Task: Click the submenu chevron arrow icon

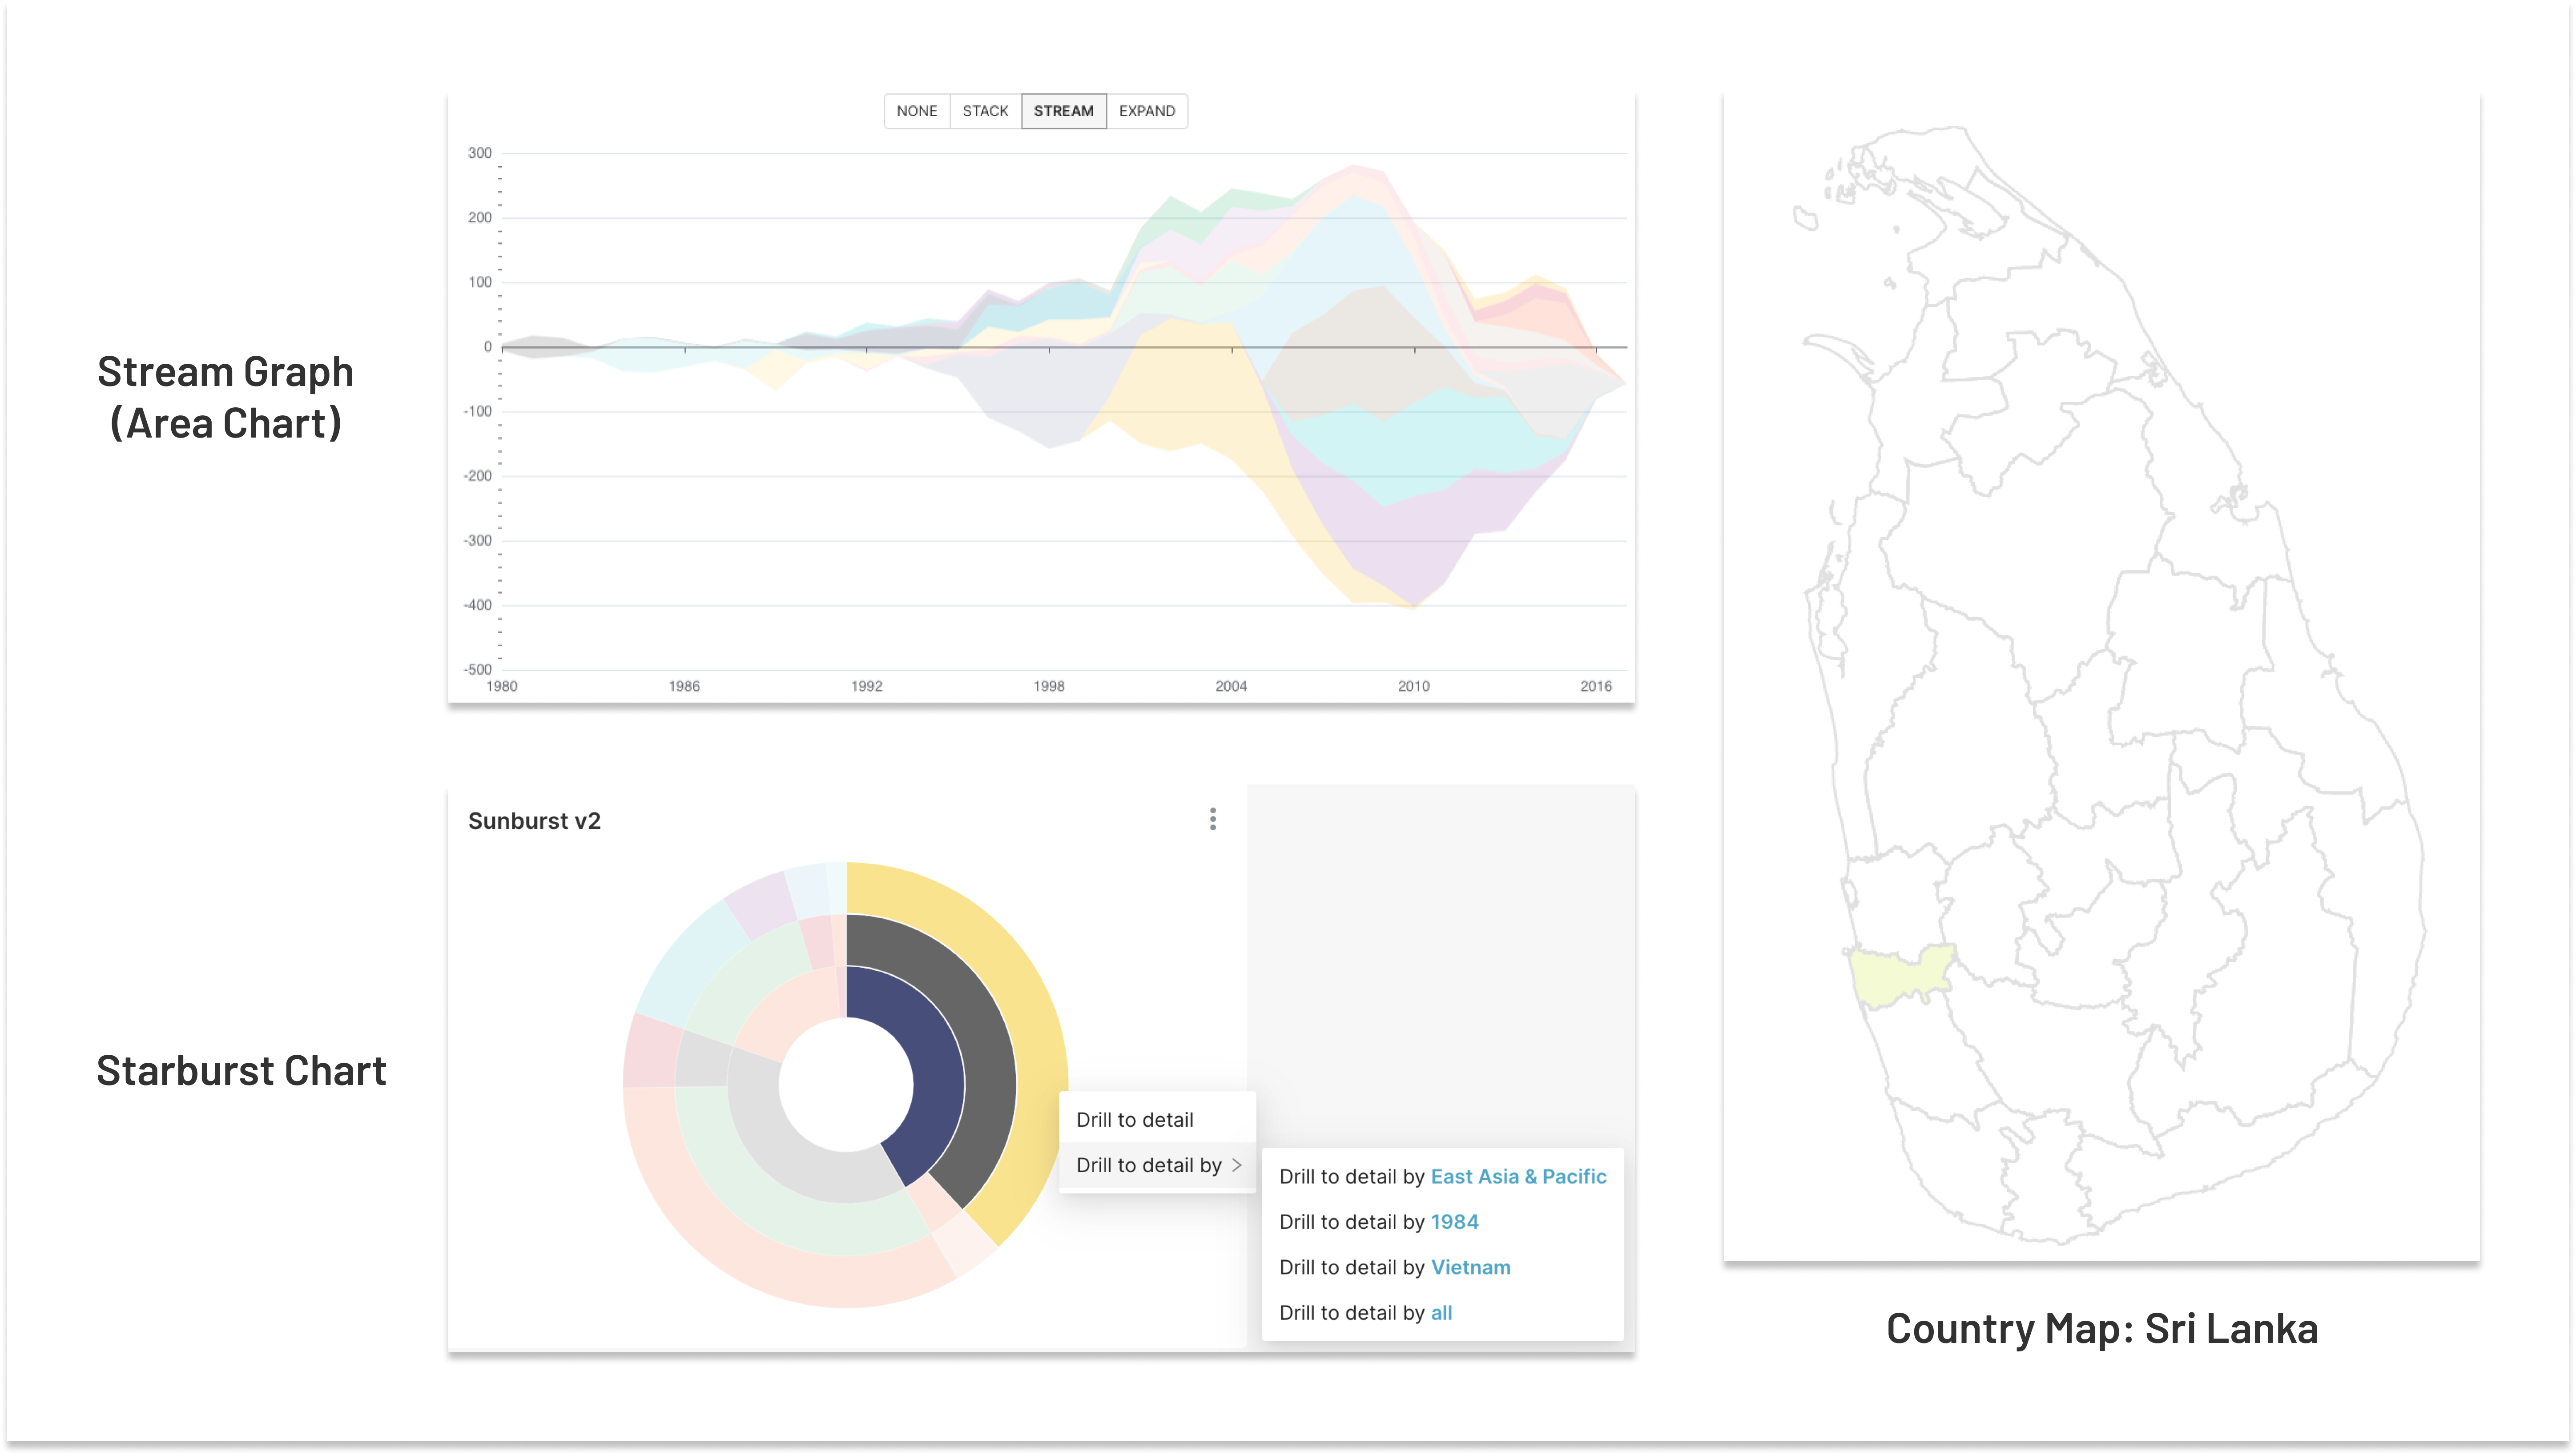Action: 1237,1165
